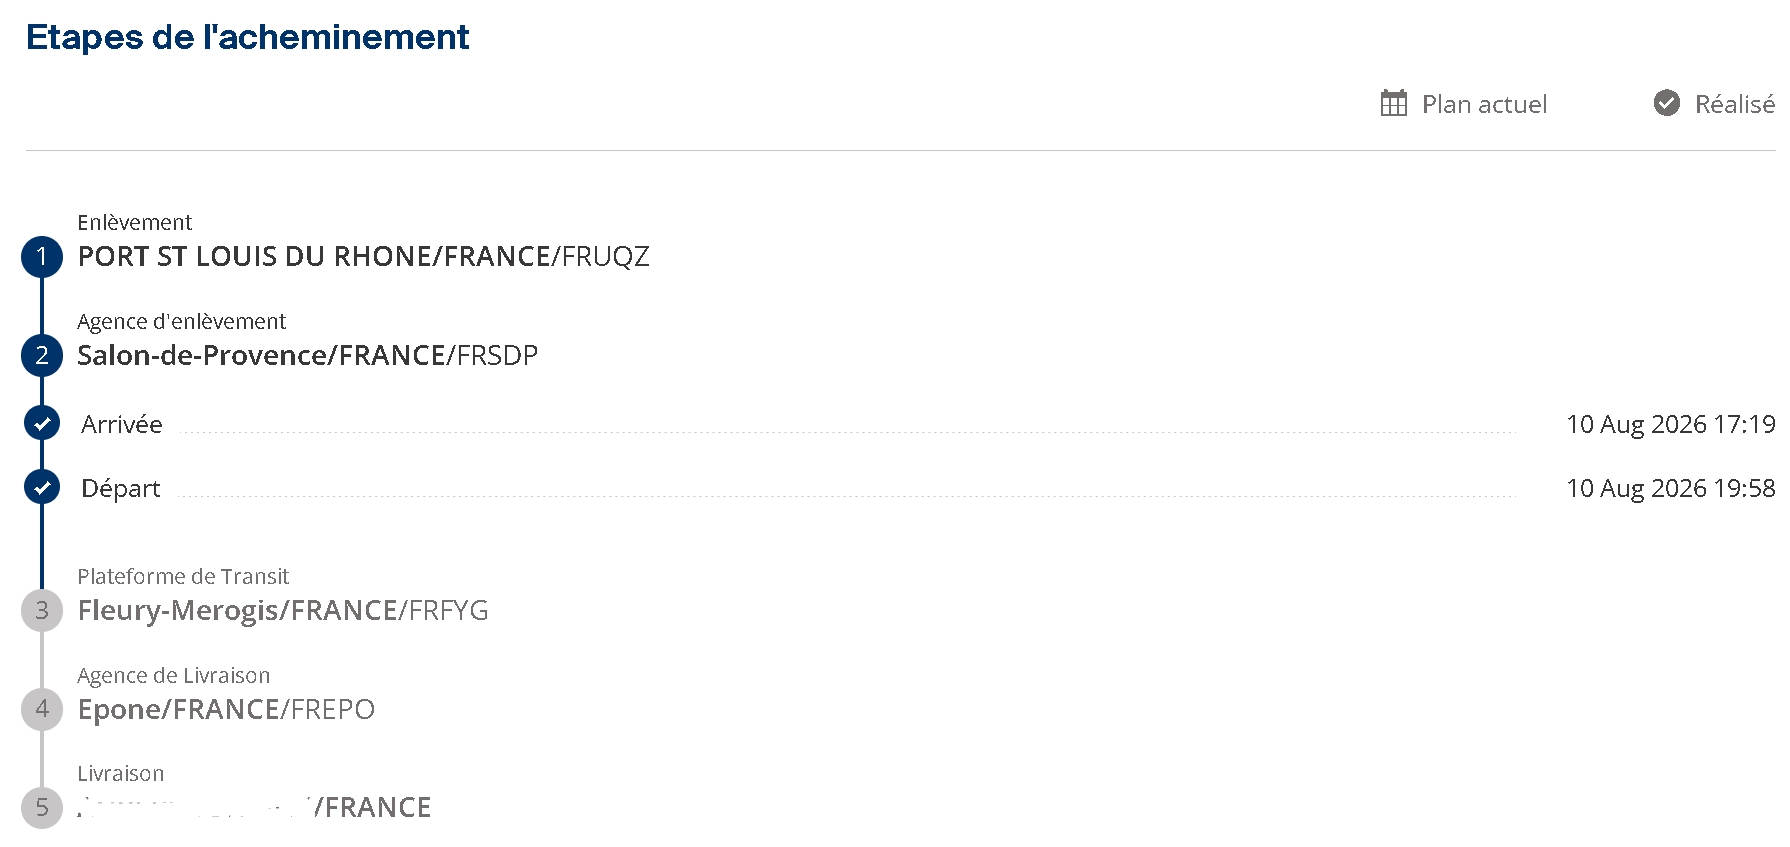The image size is (1790, 847).
Task: Click the Plan actuel calendar icon
Action: coord(1393,103)
